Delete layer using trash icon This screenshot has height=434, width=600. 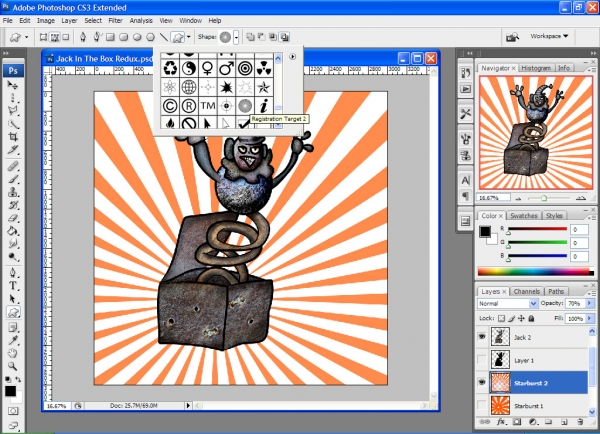(x=580, y=422)
